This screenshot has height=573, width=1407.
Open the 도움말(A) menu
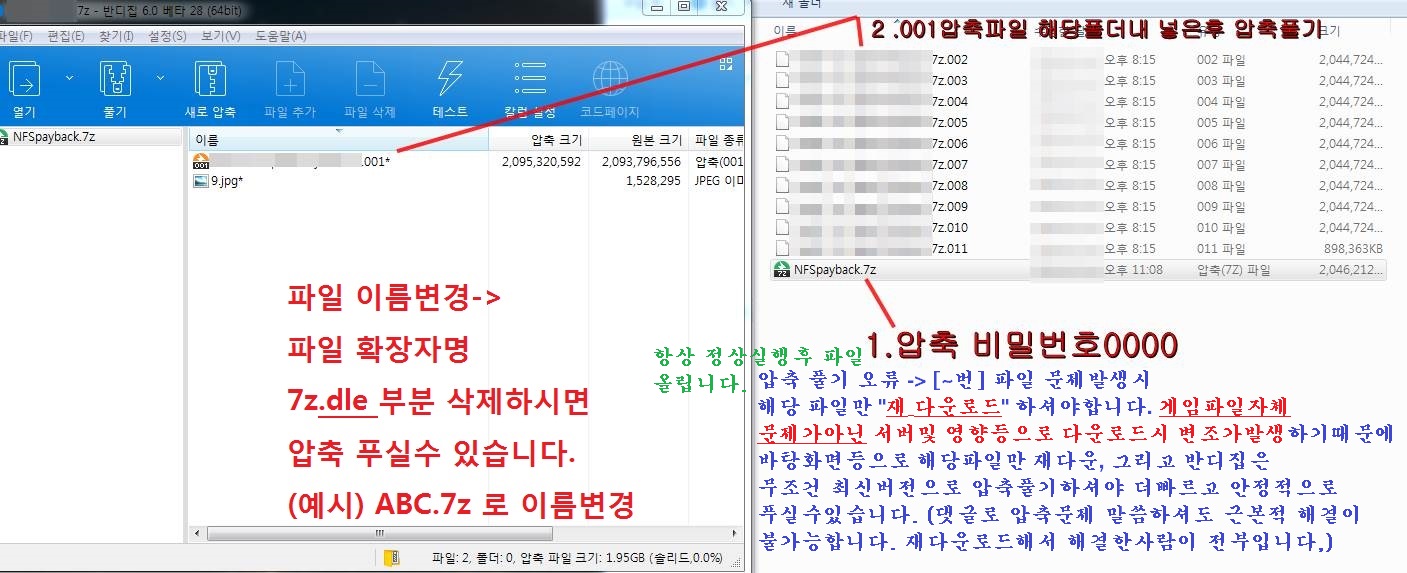coord(281,36)
